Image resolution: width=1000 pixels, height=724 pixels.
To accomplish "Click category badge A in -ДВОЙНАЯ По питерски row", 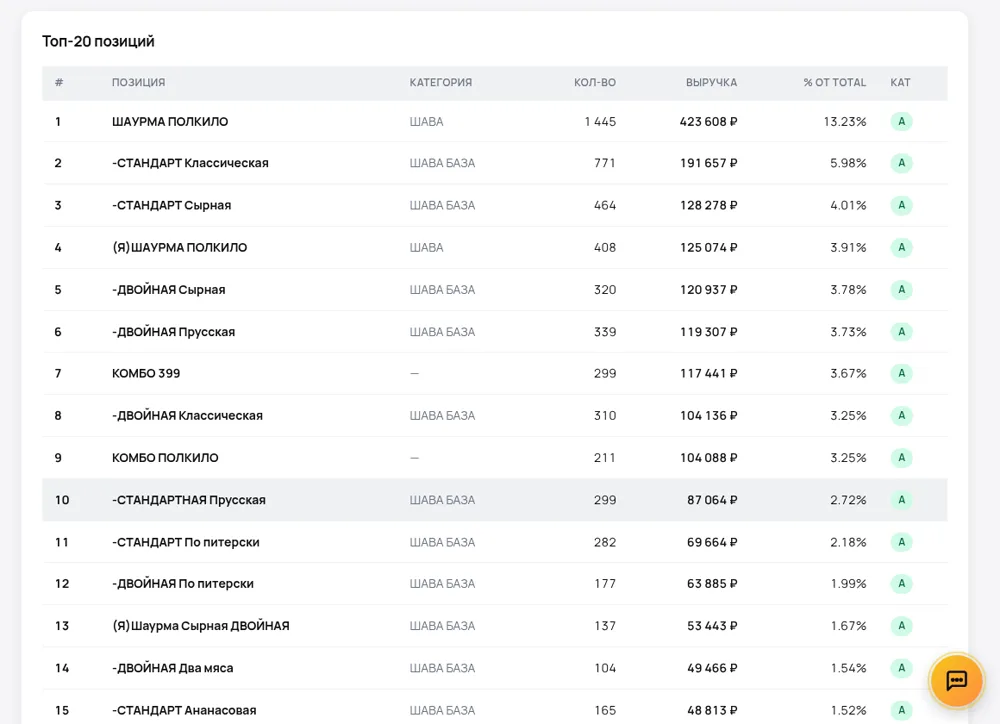I will [901, 584].
